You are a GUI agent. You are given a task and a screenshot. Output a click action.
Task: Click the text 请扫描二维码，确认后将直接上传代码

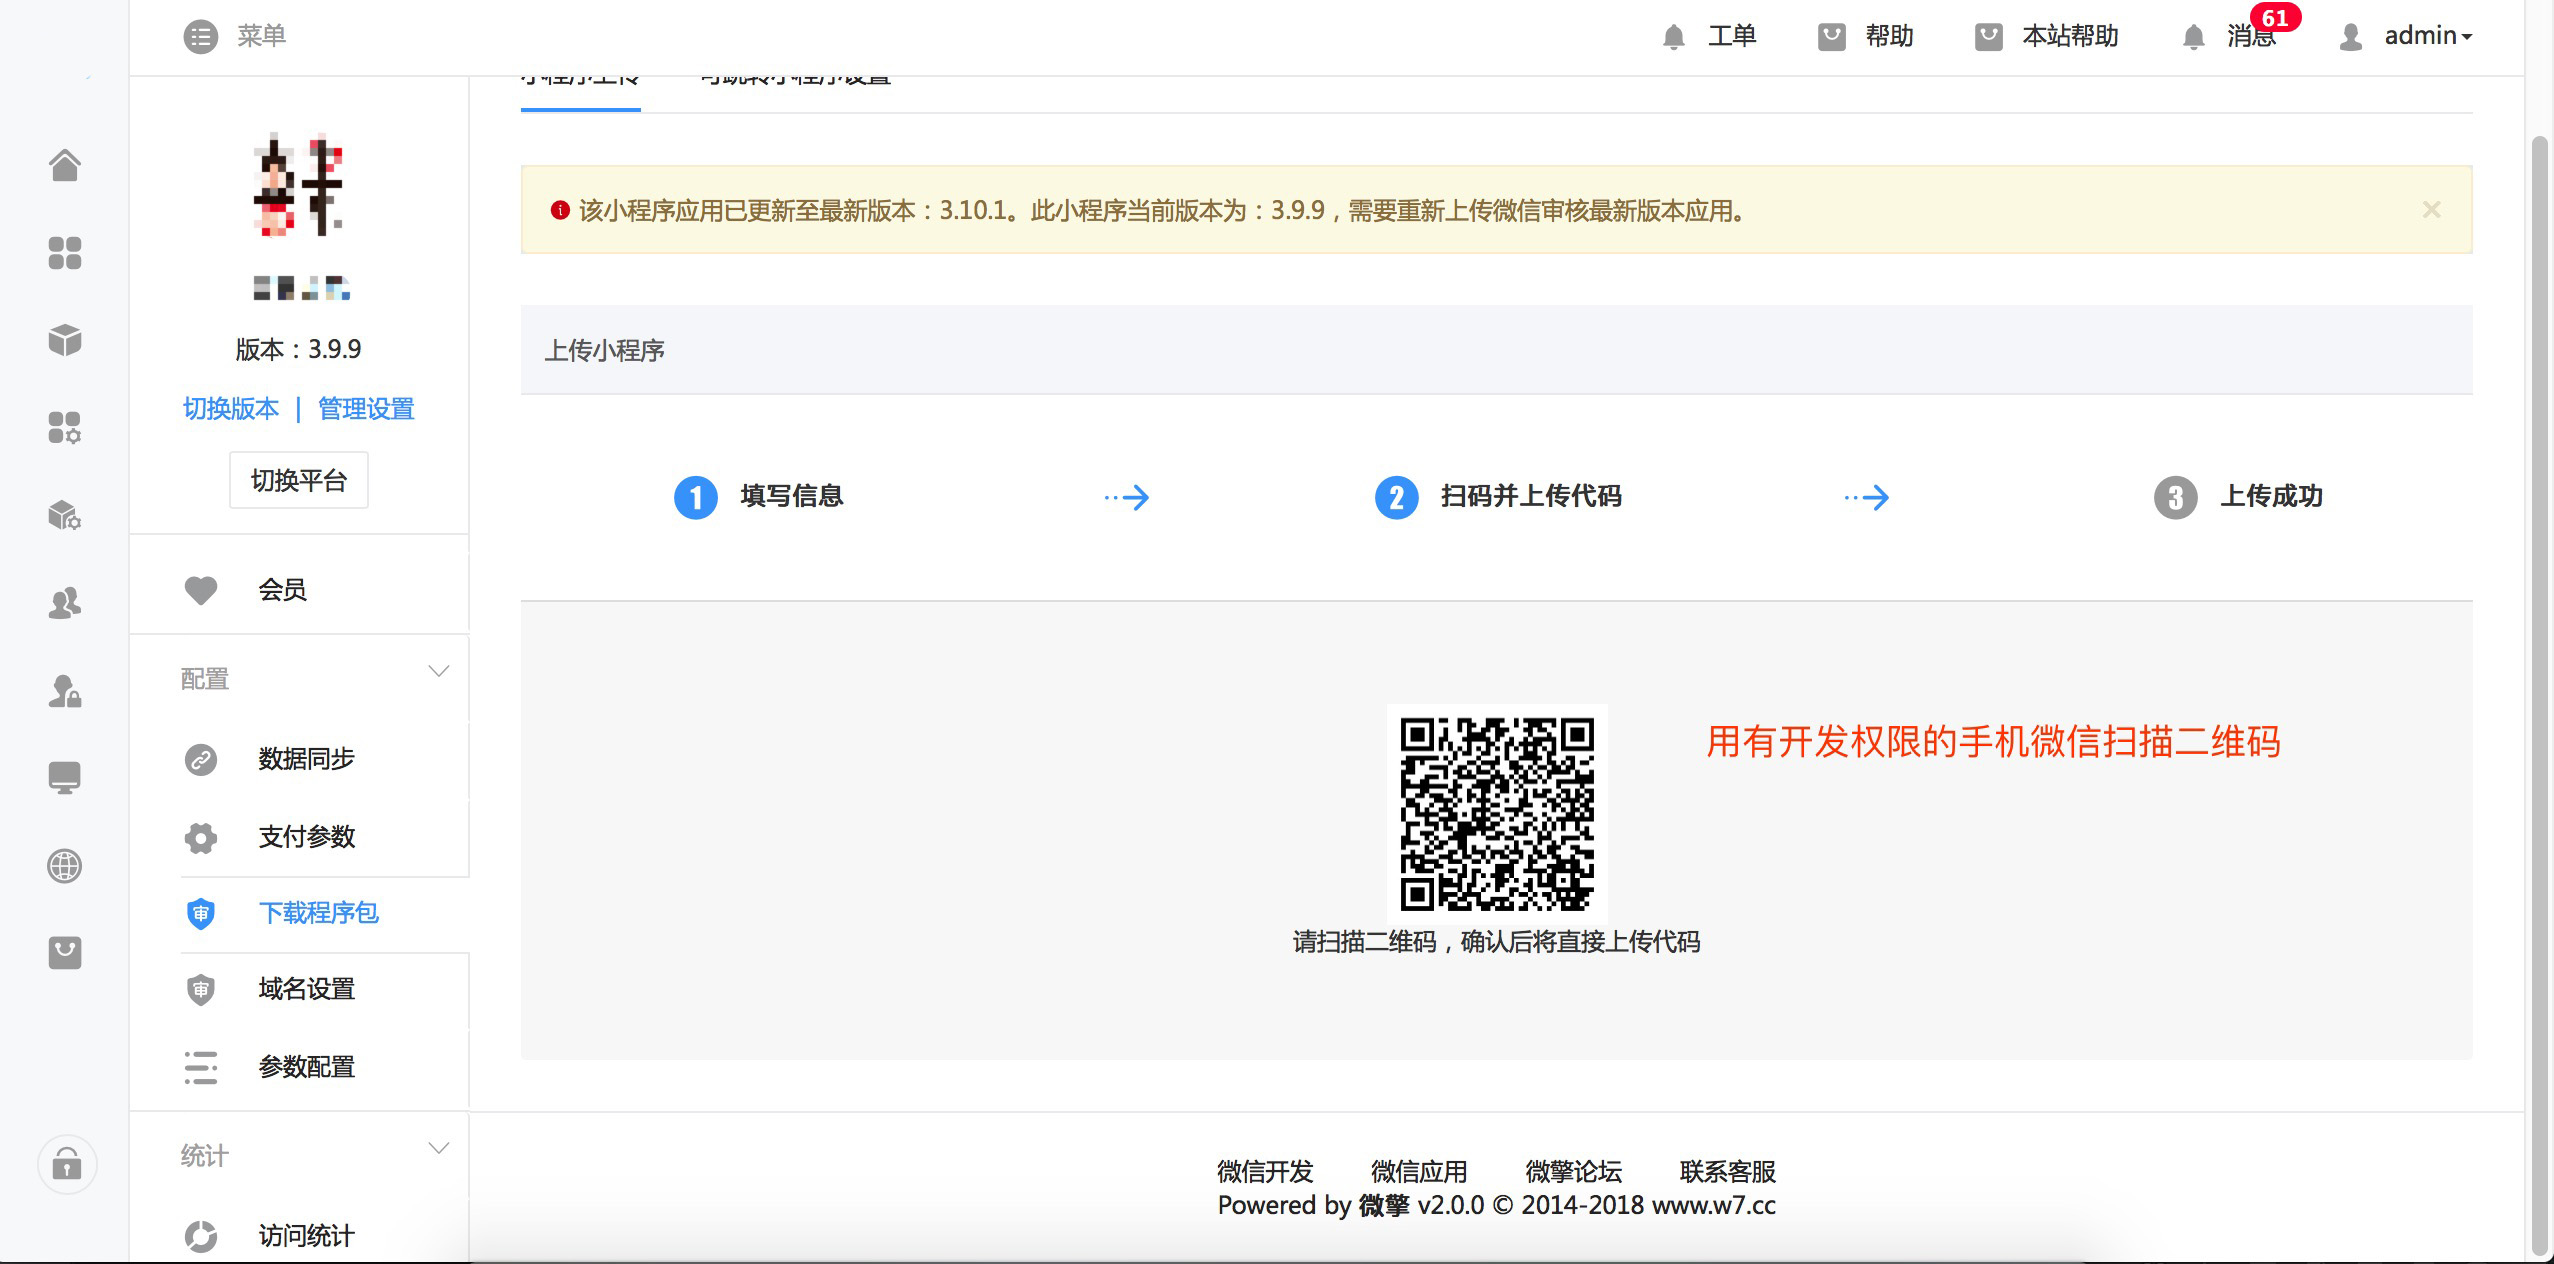1496,942
